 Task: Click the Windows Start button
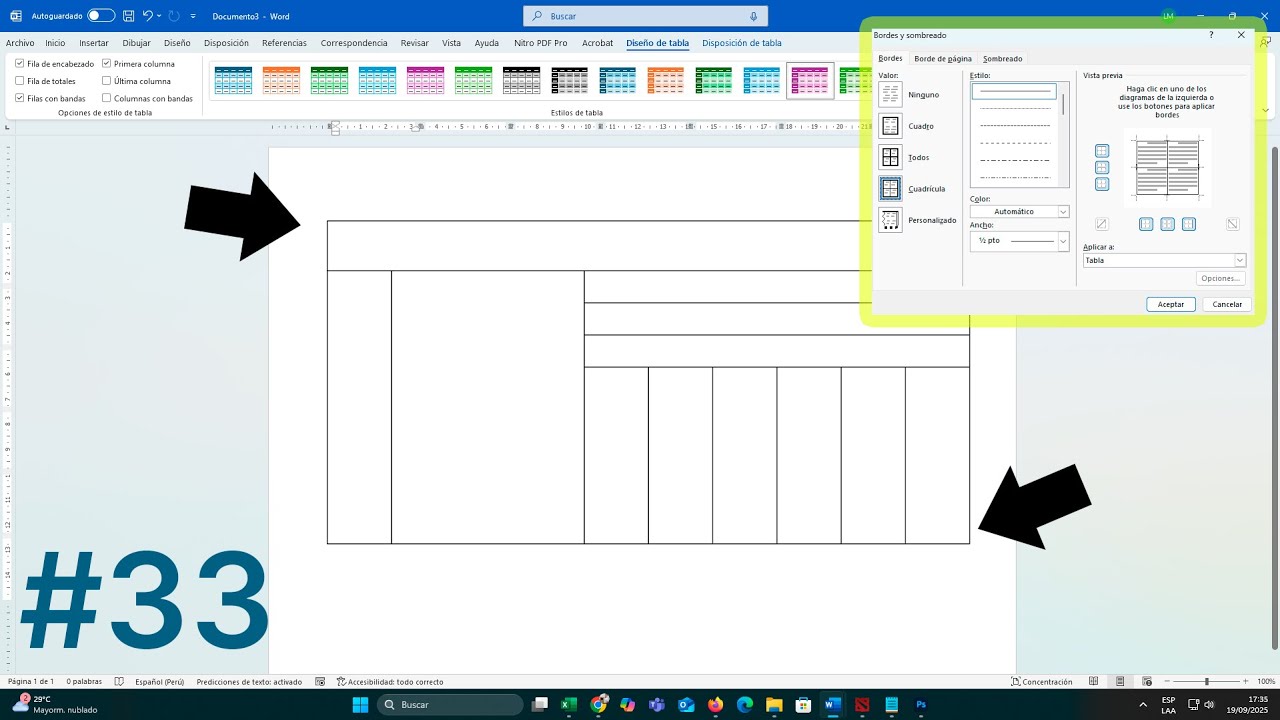click(x=360, y=705)
